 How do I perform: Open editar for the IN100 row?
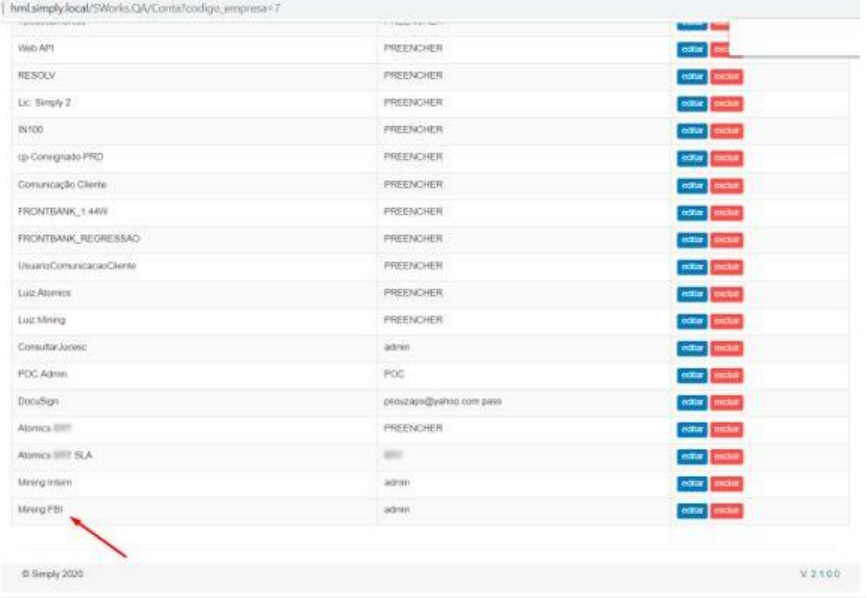point(692,131)
